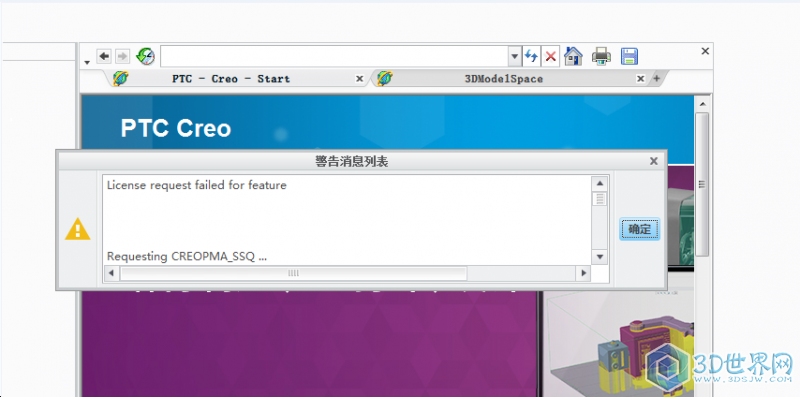
Task: Click message list vertical scroll up arrow
Action: click(600, 183)
